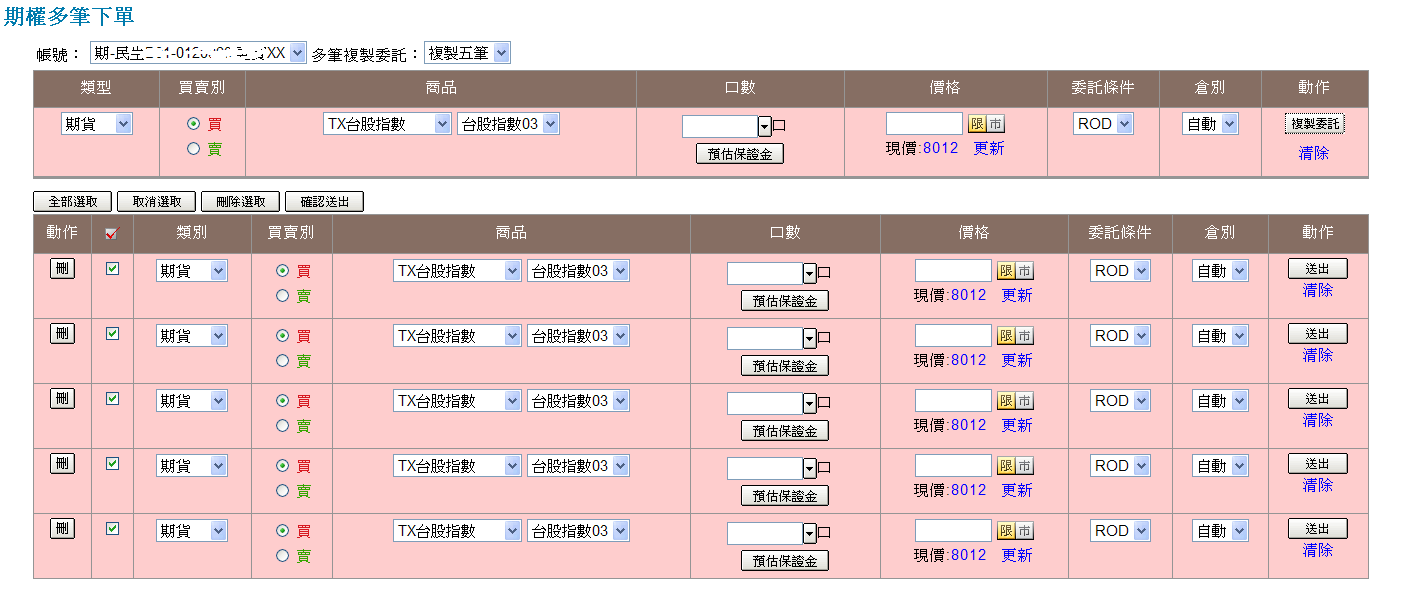Uncheck the second order row's selection checkbox
Viewport: 1401px width, 594px height.
click(x=112, y=334)
